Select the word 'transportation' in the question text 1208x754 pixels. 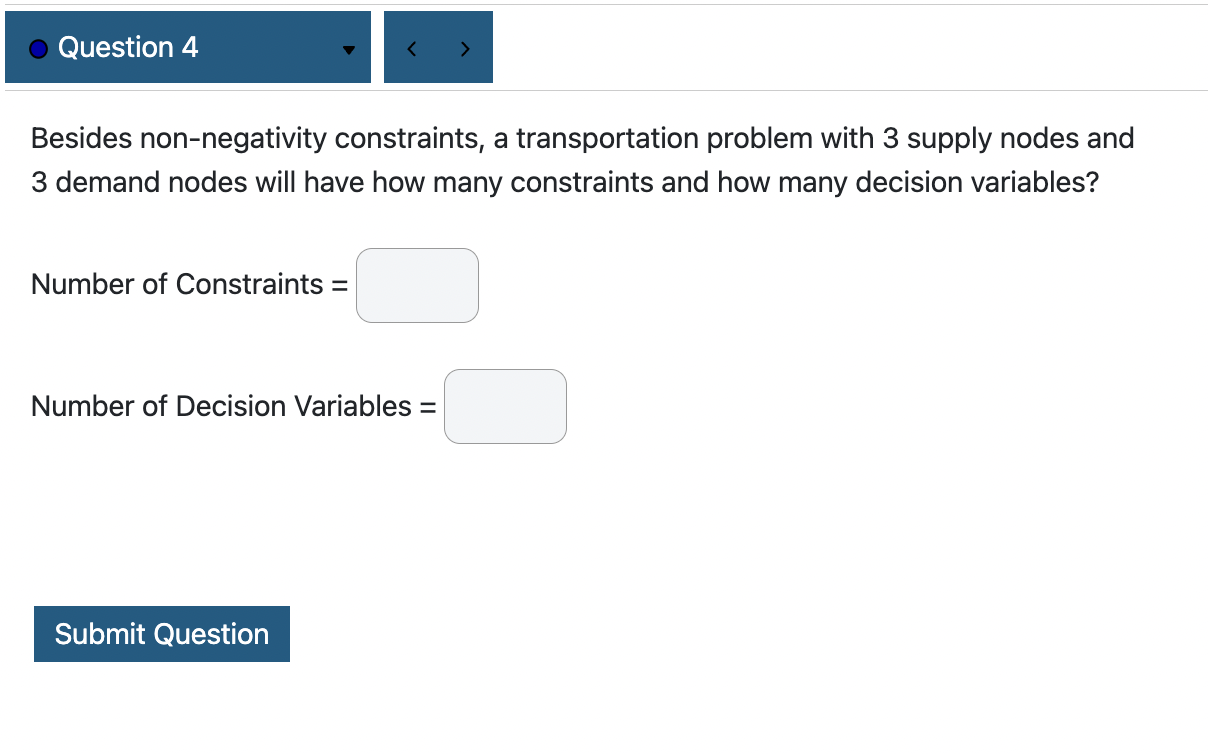(x=608, y=138)
